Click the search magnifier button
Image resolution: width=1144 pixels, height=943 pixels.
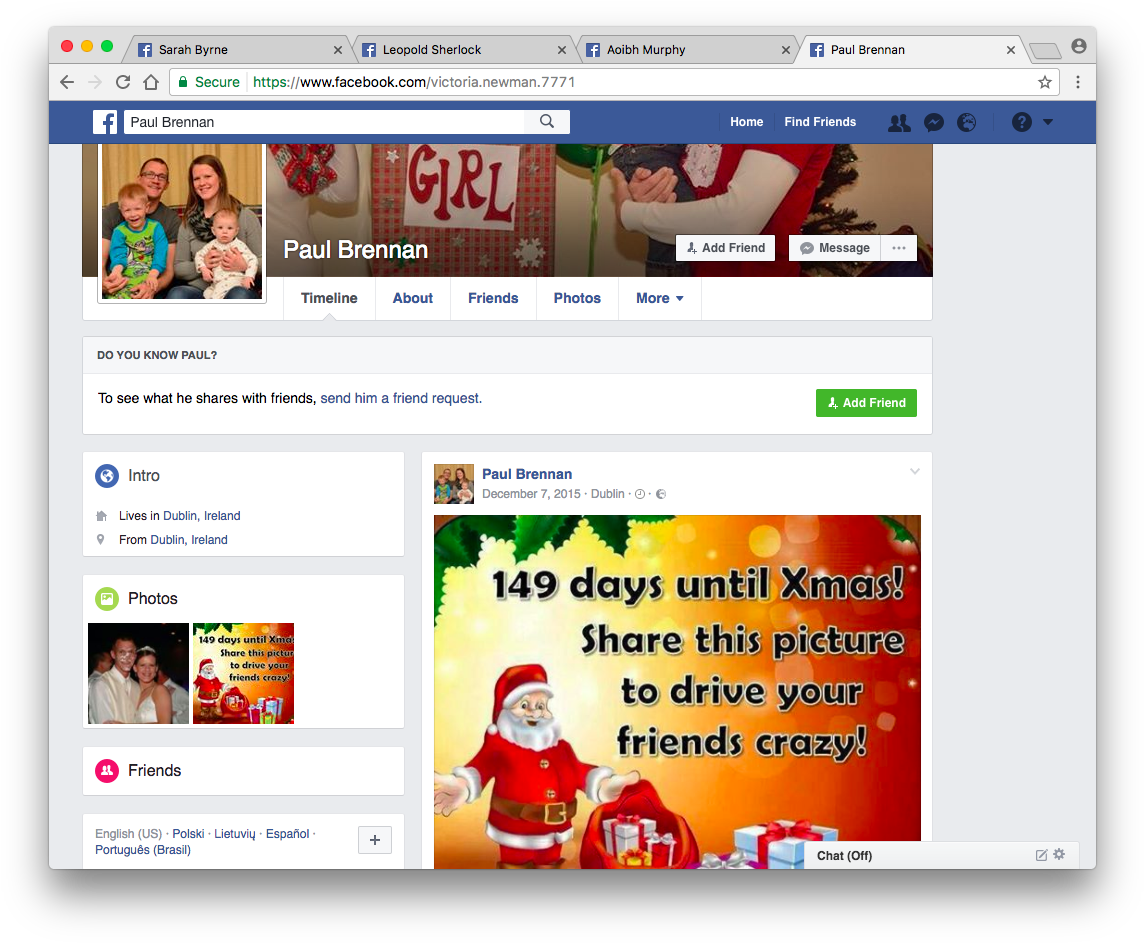pos(547,122)
